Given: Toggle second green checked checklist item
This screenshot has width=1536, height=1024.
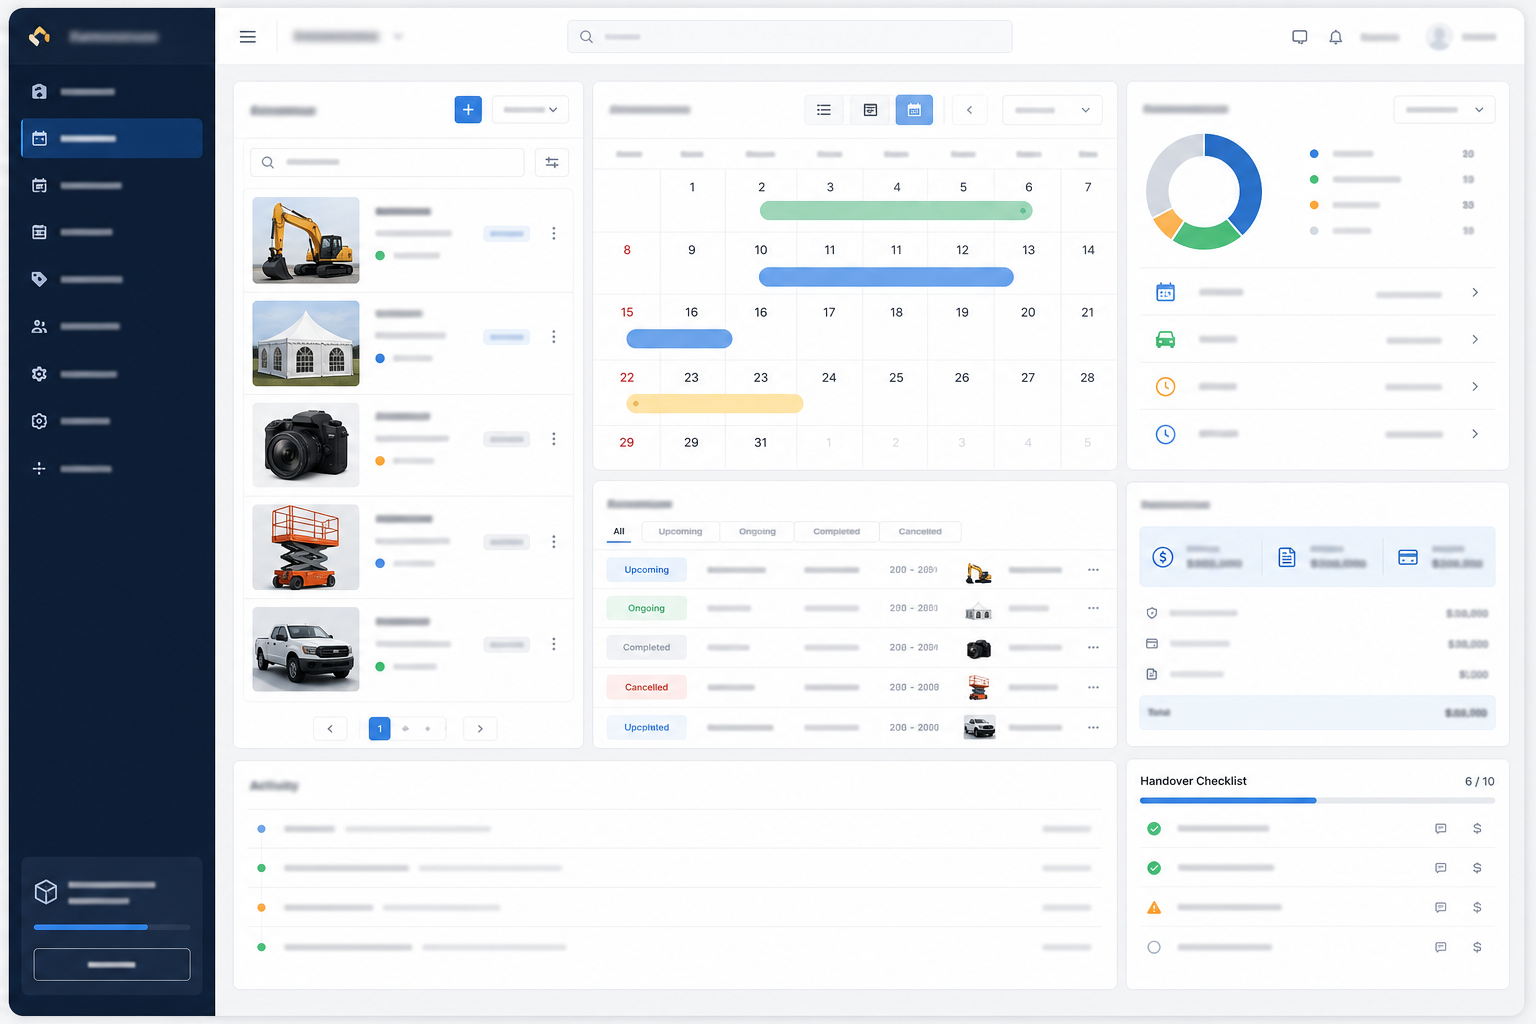Looking at the screenshot, I should pos(1154,868).
